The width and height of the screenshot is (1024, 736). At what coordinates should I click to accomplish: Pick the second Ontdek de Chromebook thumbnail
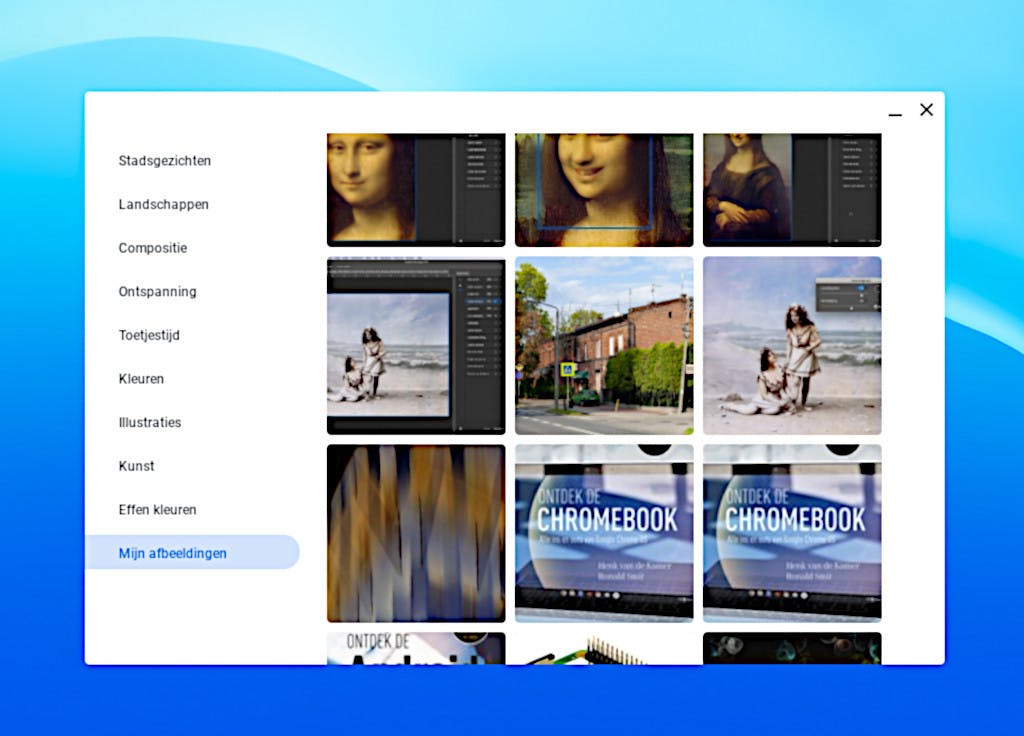[x=792, y=534]
